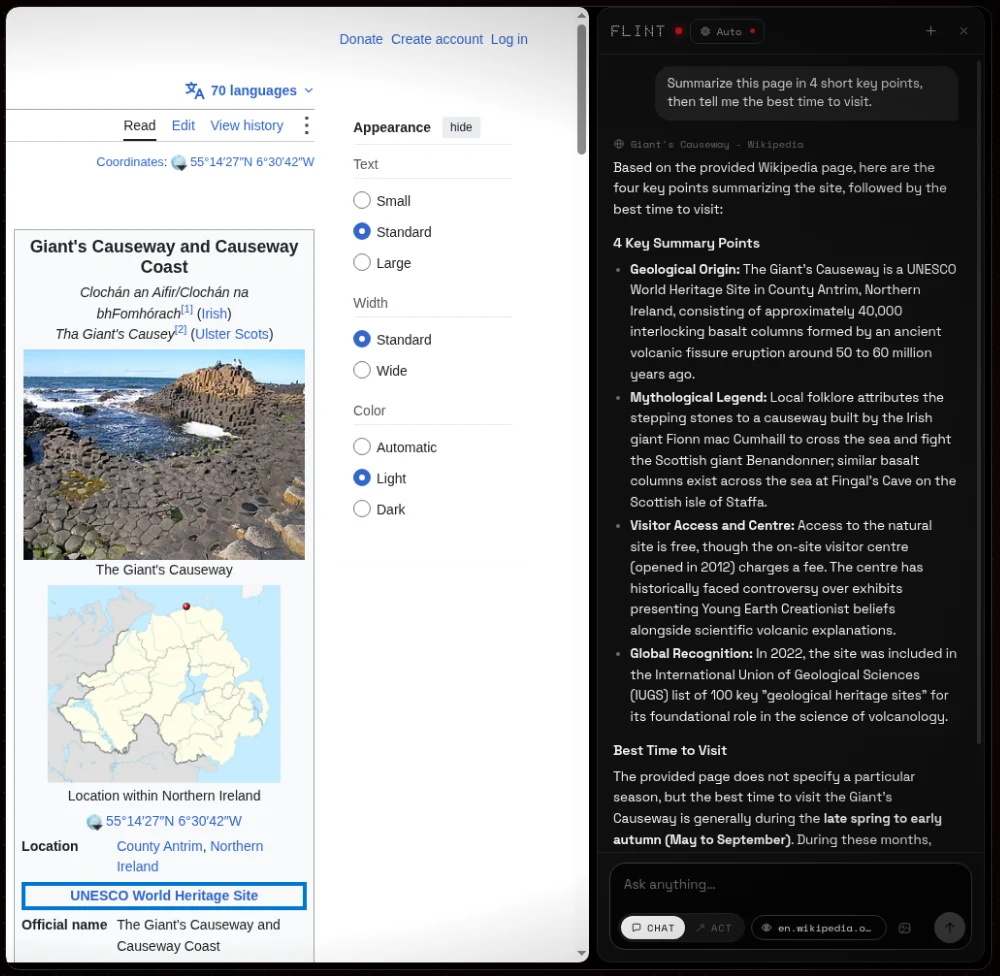Click footnote reference [2]
The height and width of the screenshot is (976, 1000).
180,330
